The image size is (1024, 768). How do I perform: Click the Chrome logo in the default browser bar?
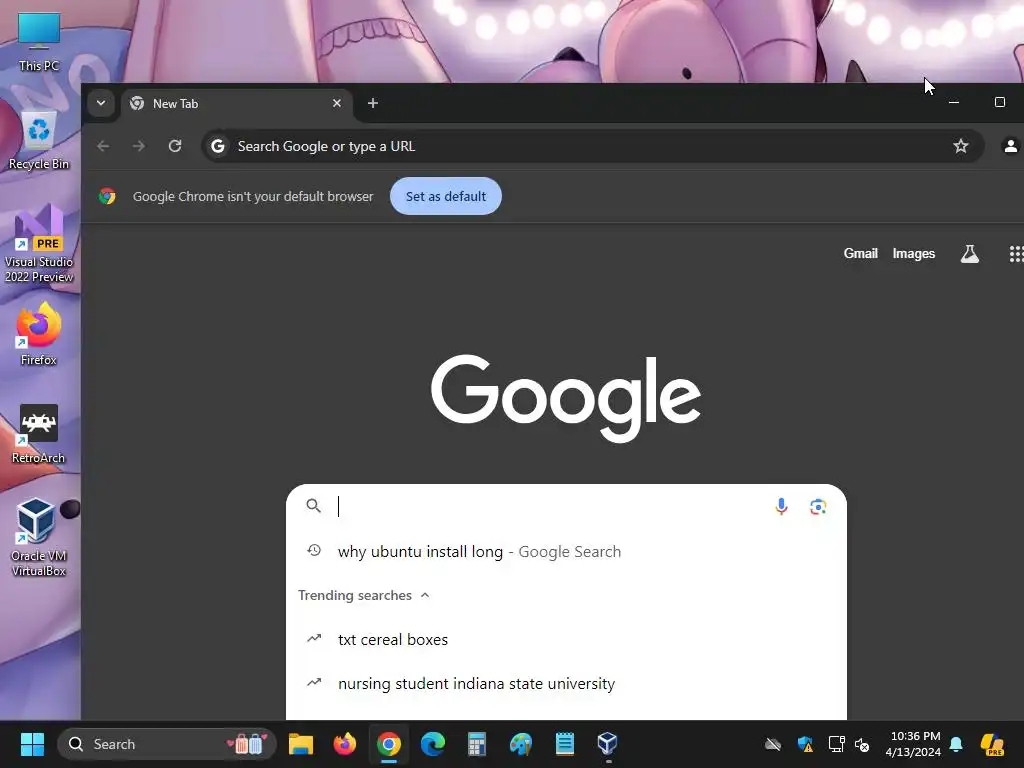(x=107, y=196)
